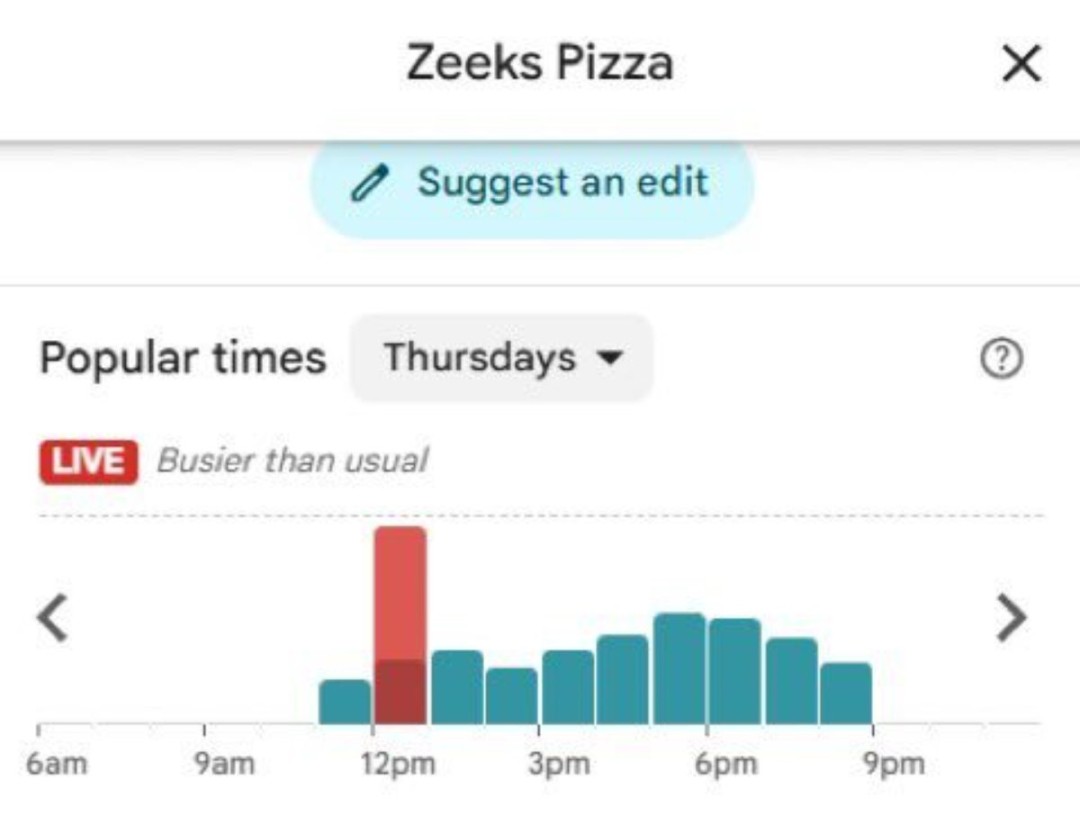Image resolution: width=1080 pixels, height=833 pixels.
Task: Select the 7pm popularity bar
Action: tap(791, 680)
